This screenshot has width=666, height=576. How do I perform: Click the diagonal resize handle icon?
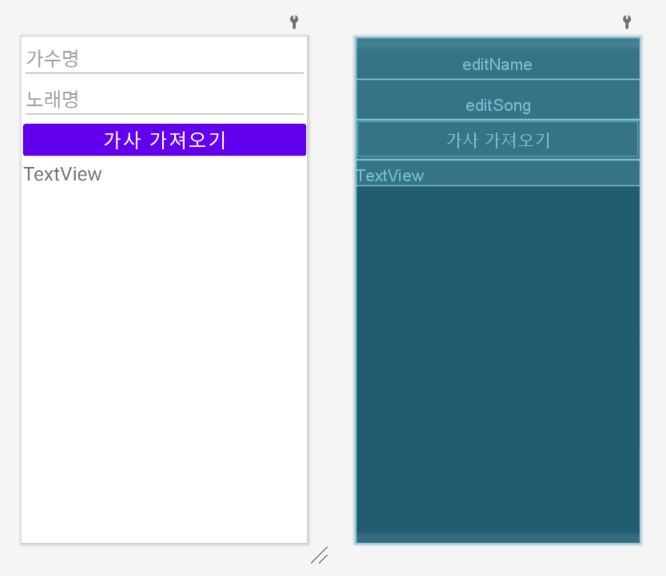(x=319, y=555)
